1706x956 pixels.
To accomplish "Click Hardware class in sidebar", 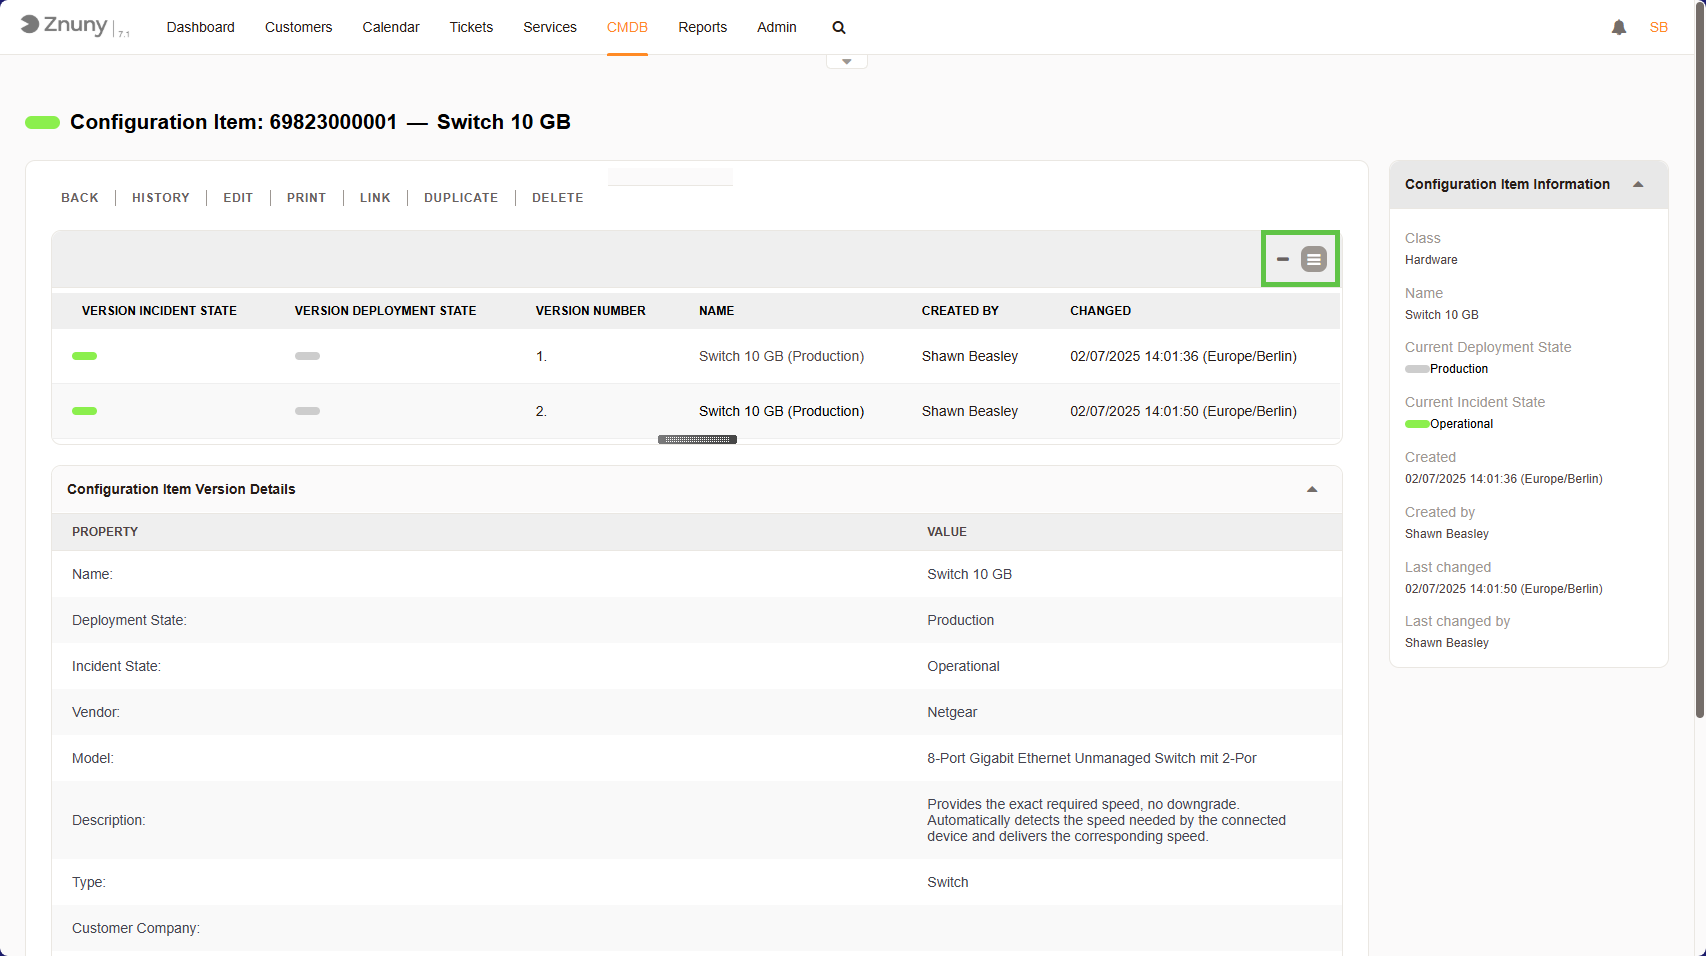I will [1431, 260].
